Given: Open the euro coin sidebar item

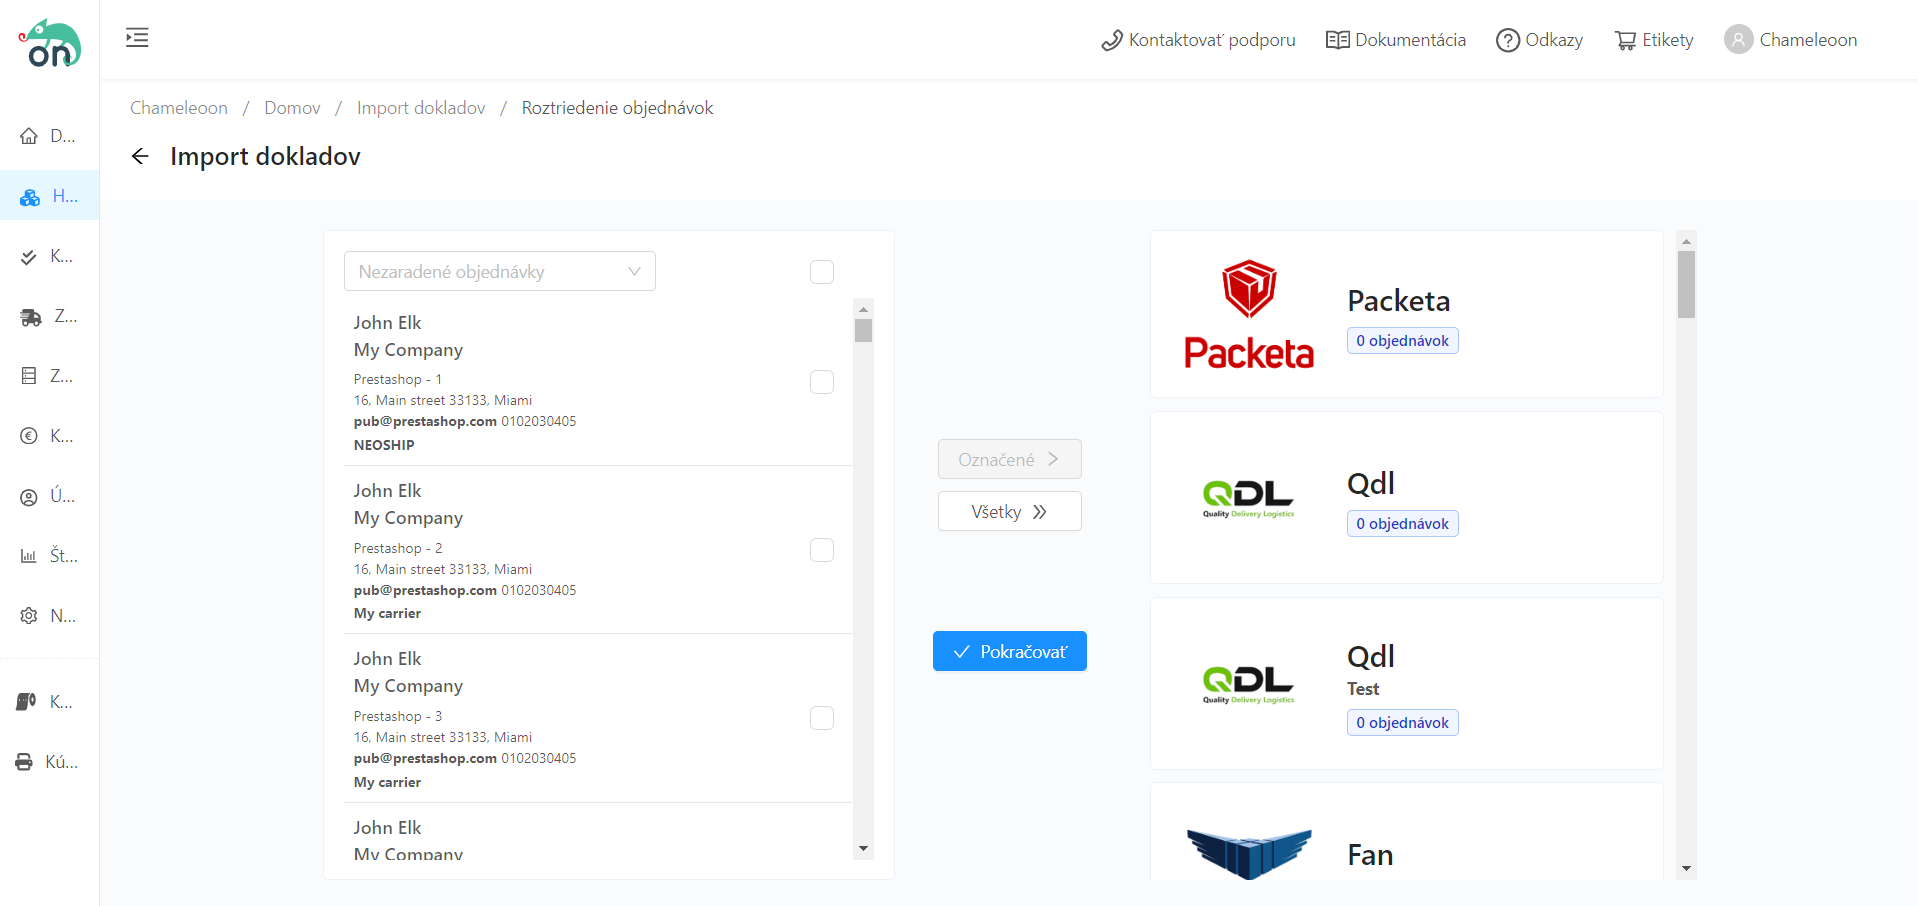Looking at the screenshot, I should (x=29, y=436).
